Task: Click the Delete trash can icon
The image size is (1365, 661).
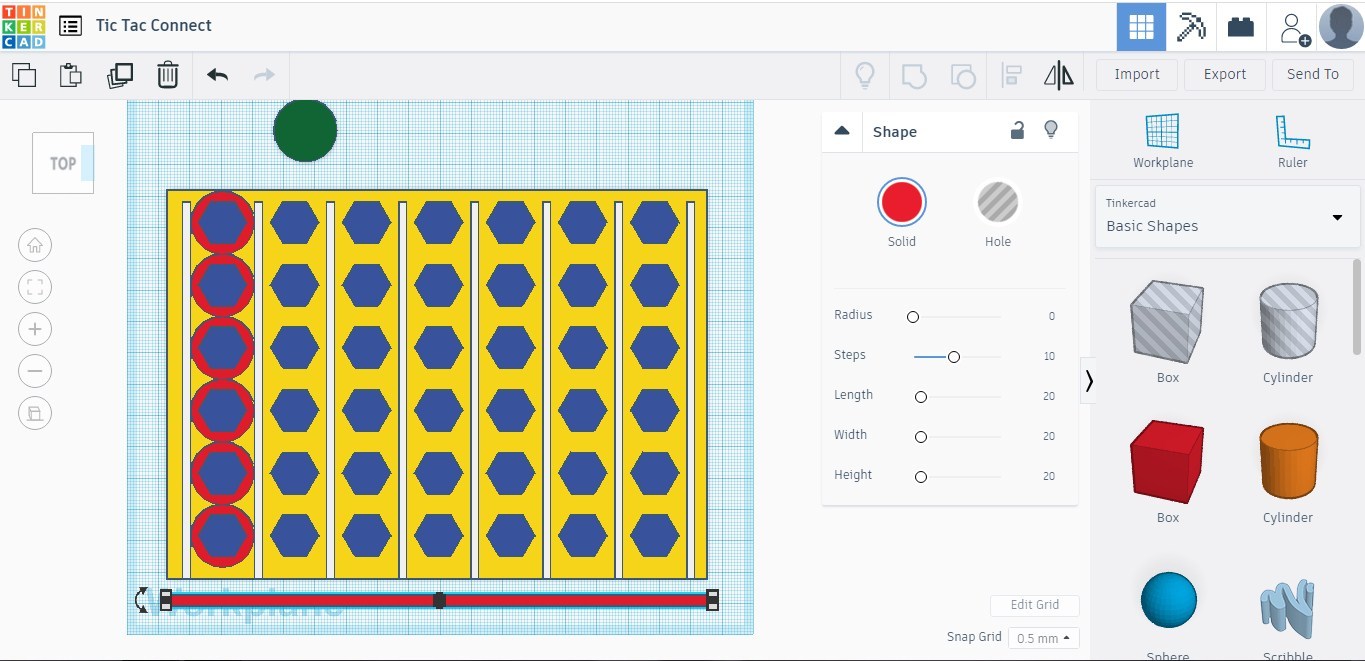Action: [168, 75]
